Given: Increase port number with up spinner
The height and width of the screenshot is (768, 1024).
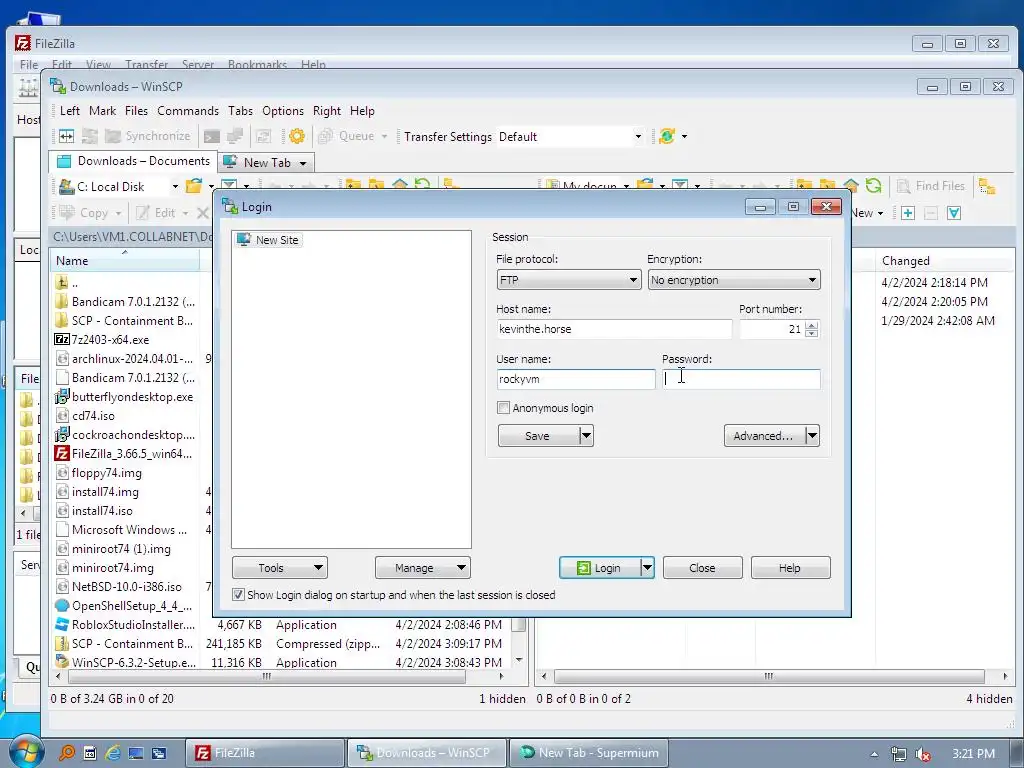Looking at the screenshot, I should (812, 325).
